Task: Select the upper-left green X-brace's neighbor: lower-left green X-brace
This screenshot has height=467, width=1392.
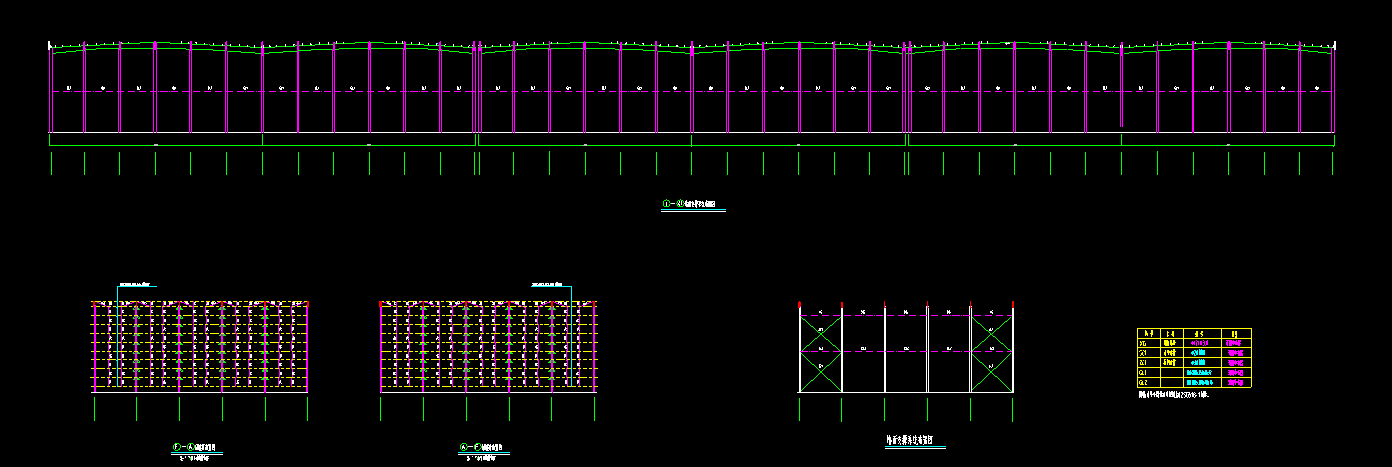Action: tap(821, 369)
